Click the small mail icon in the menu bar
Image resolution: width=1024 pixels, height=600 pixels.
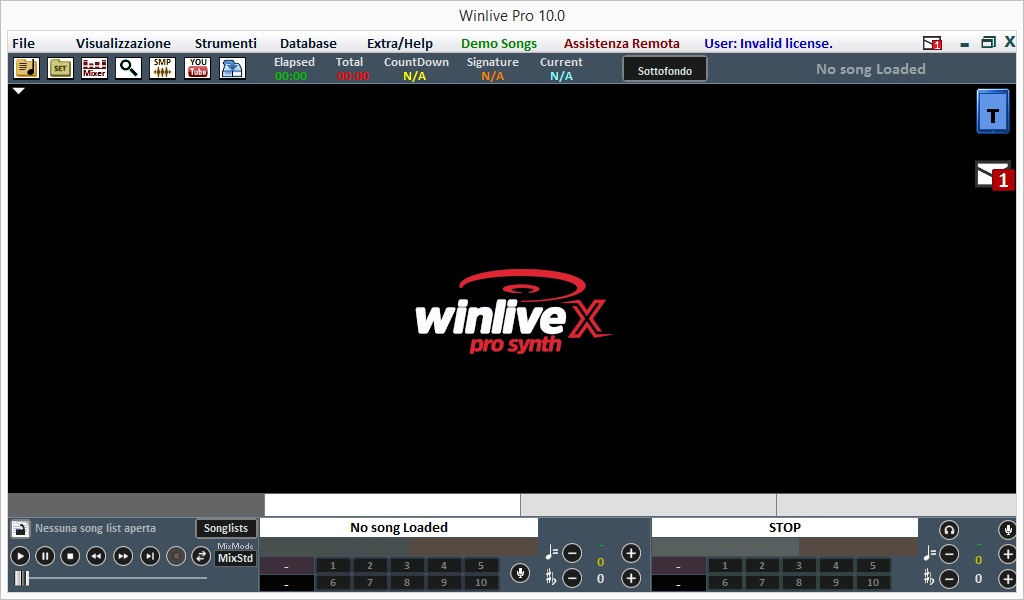932,43
